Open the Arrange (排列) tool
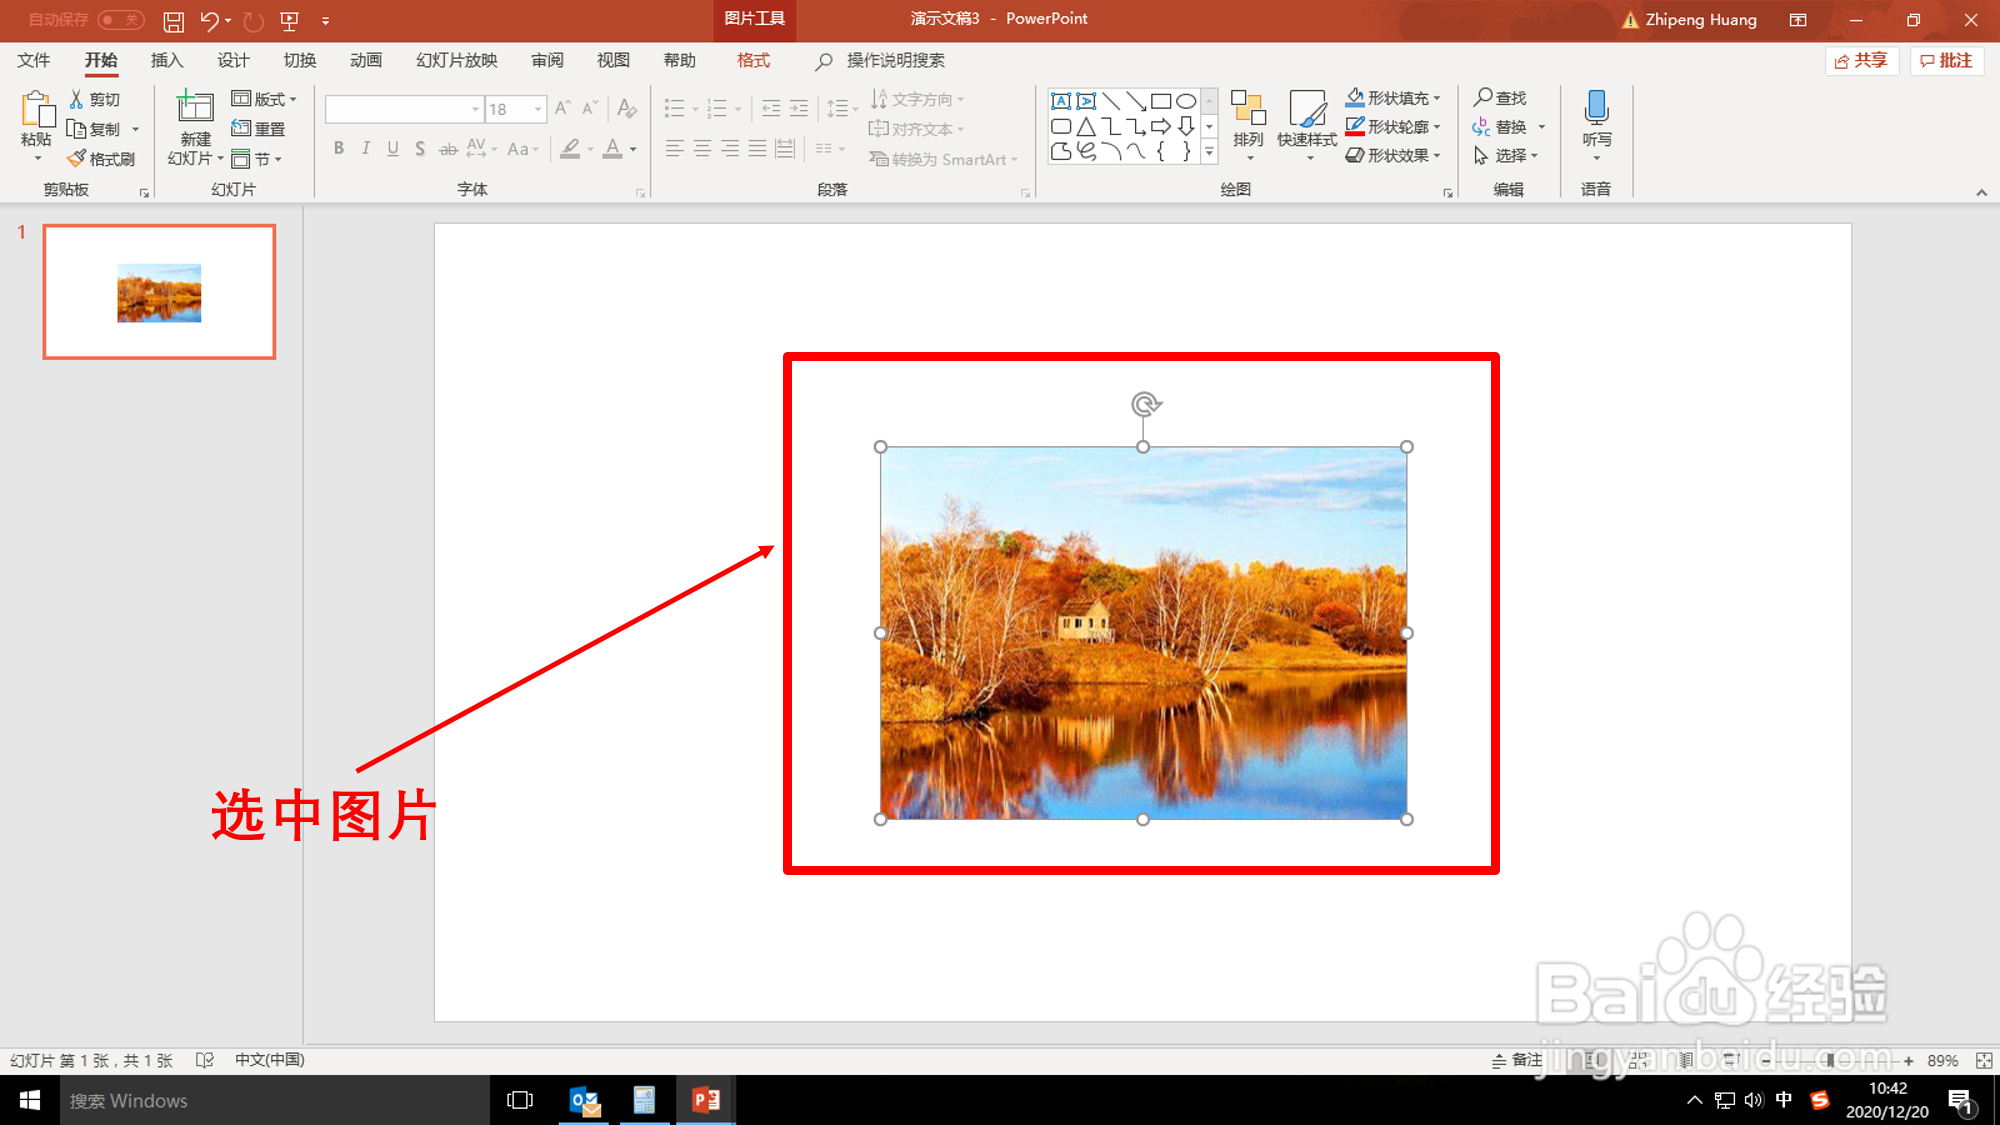Image resolution: width=2000 pixels, height=1125 pixels. pyautogui.click(x=1248, y=118)
